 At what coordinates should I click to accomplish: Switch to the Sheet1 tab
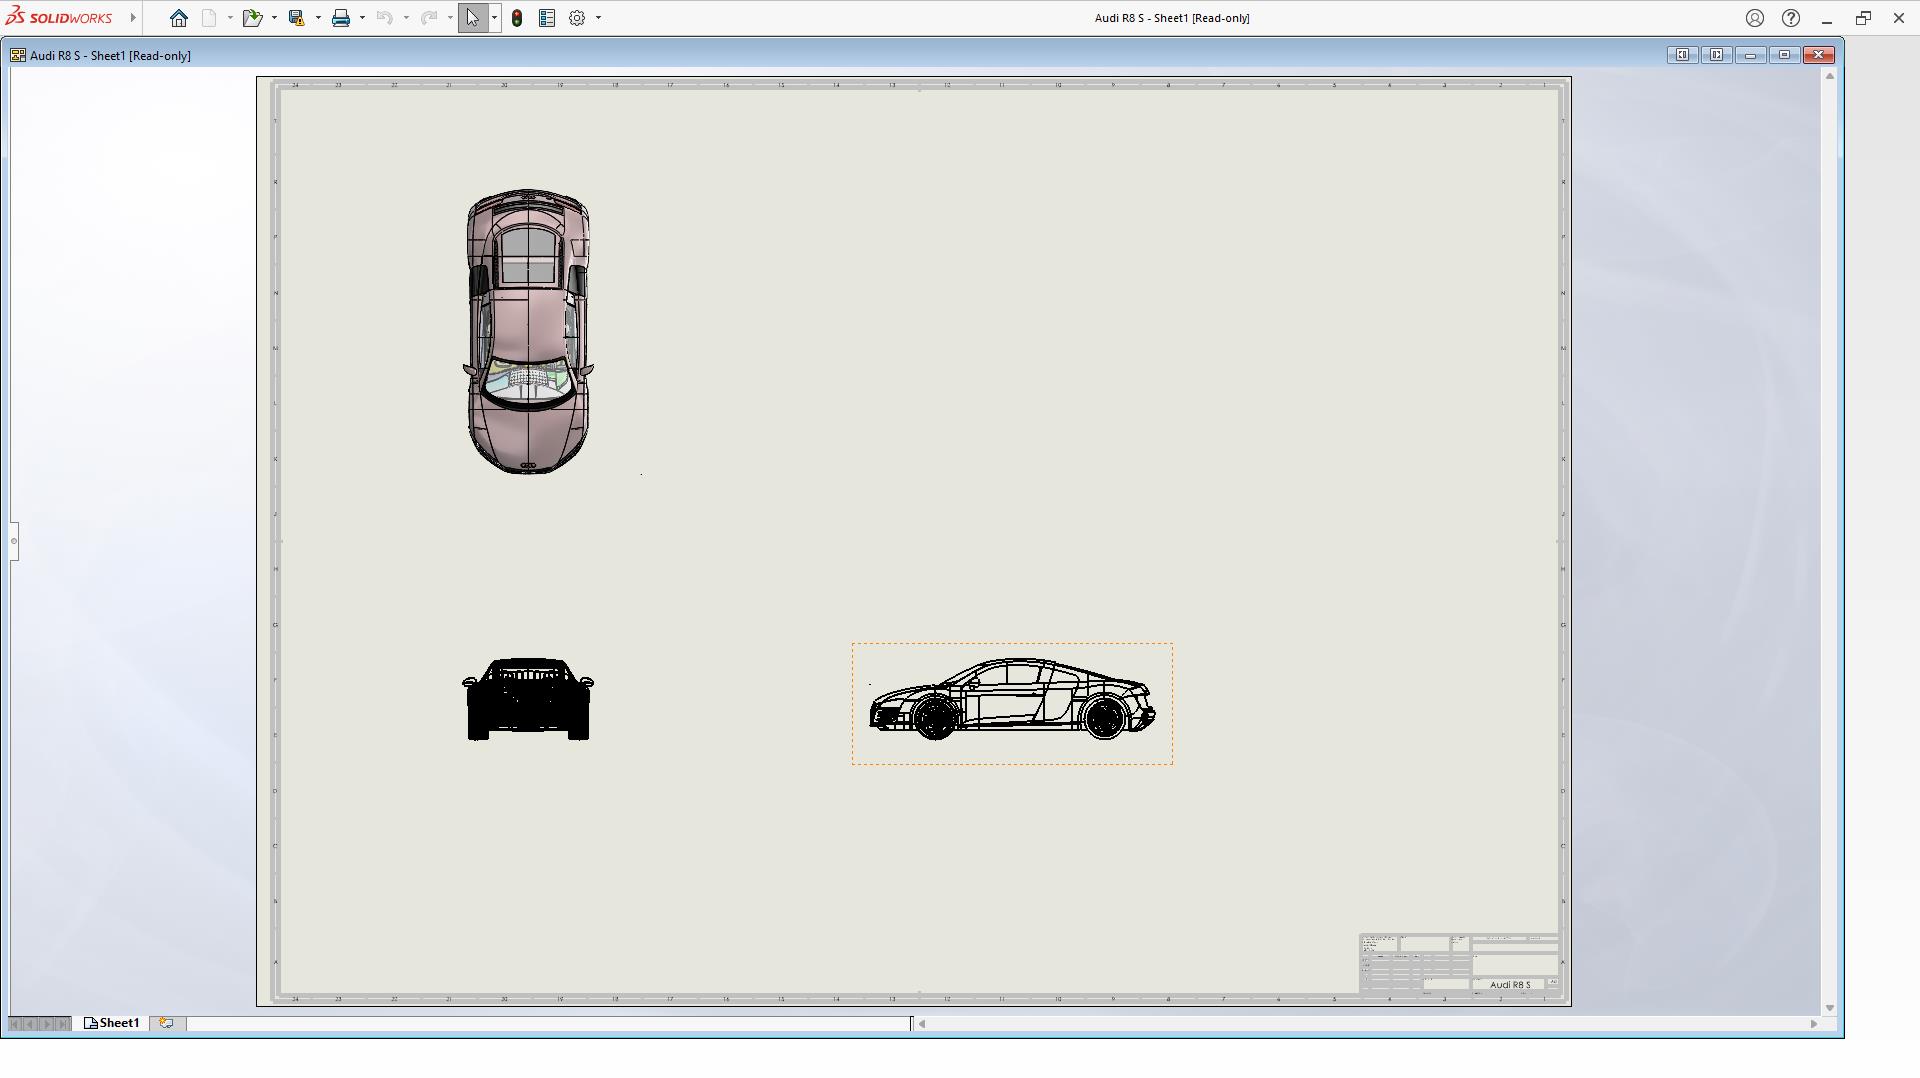coord(112,1023)
